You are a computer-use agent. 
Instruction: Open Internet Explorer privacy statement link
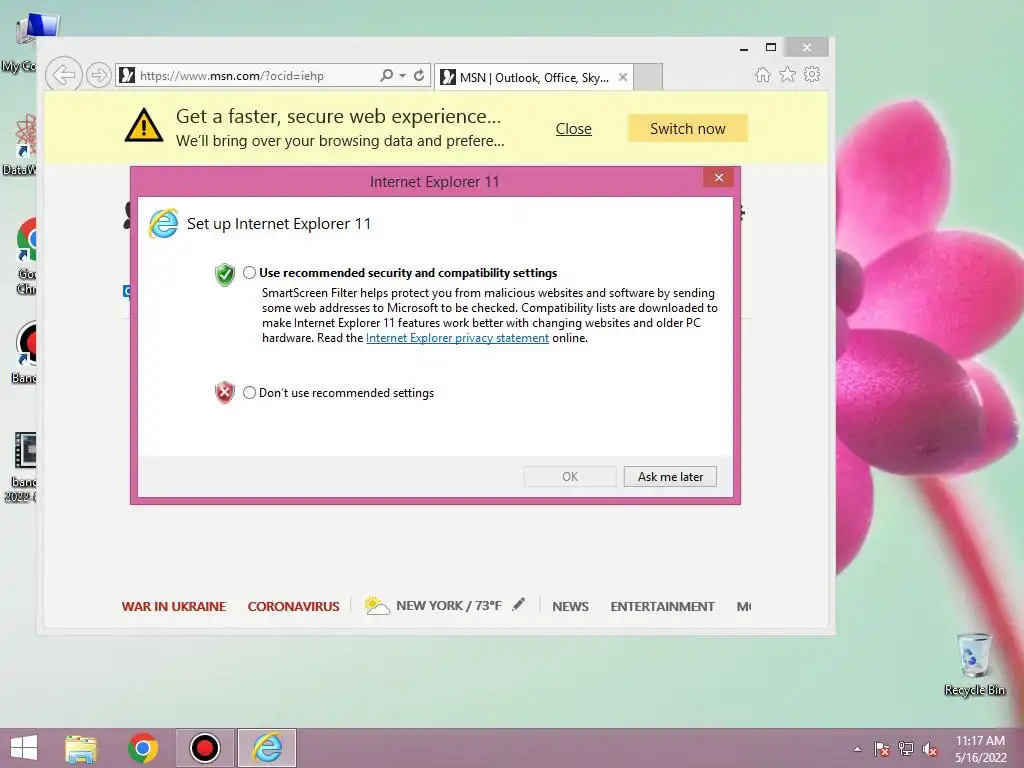click(457, 338)
